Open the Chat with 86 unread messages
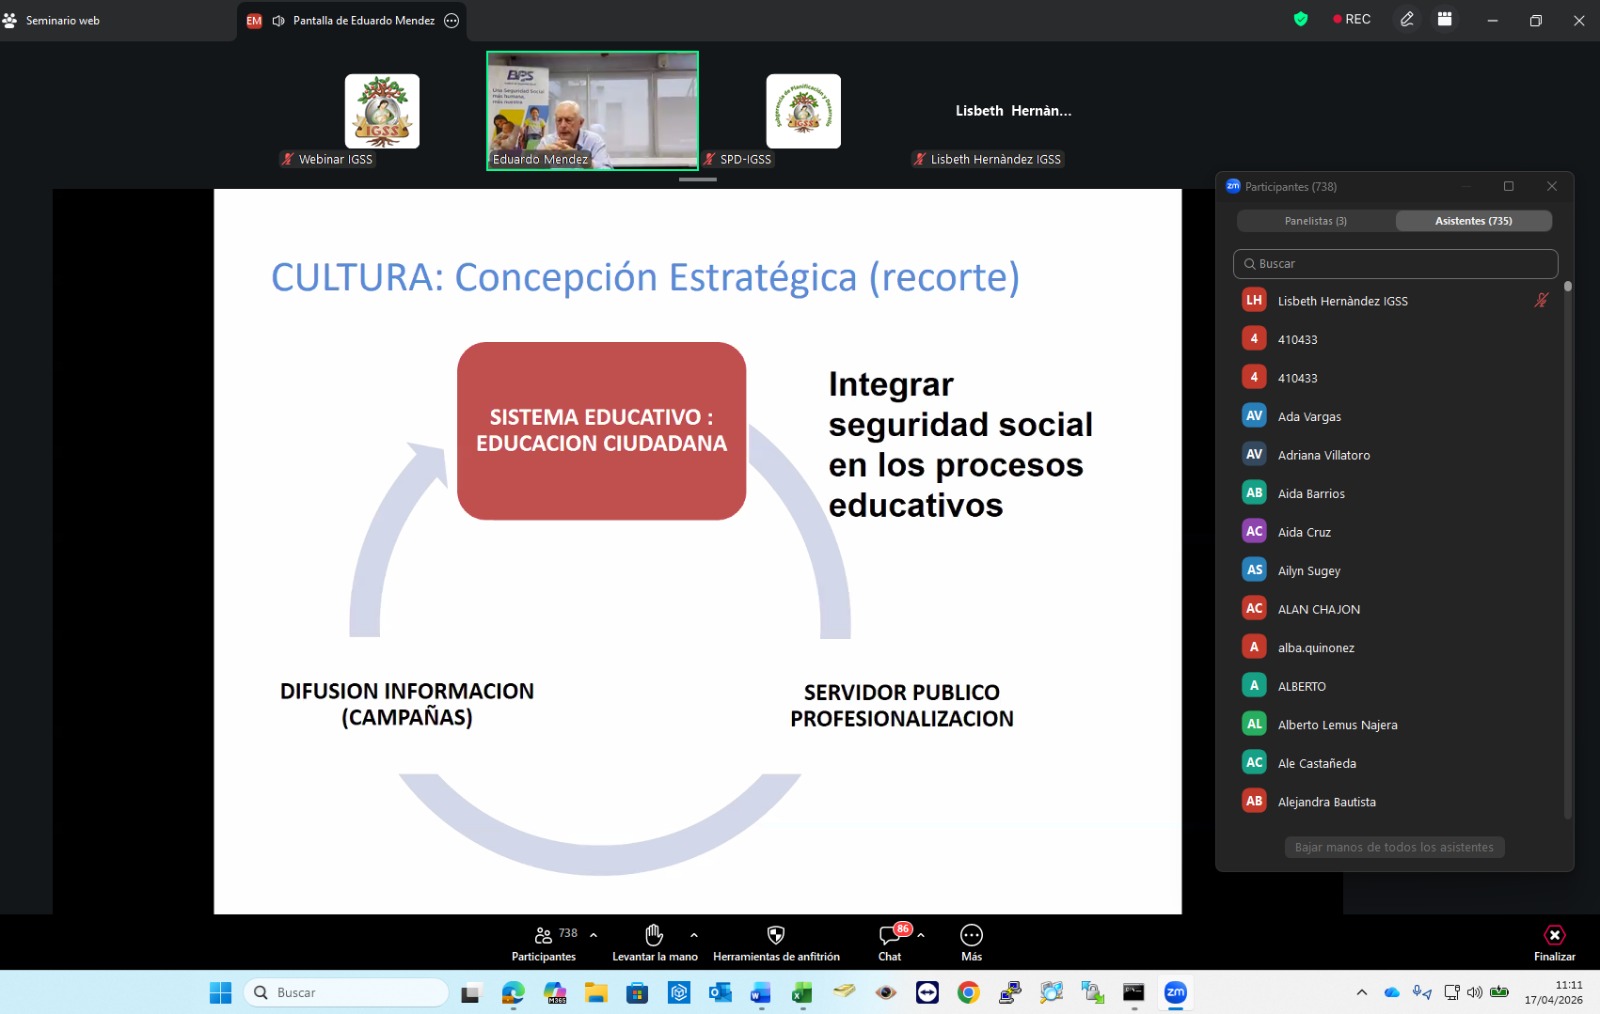1600x1014 pixels. 889,936
